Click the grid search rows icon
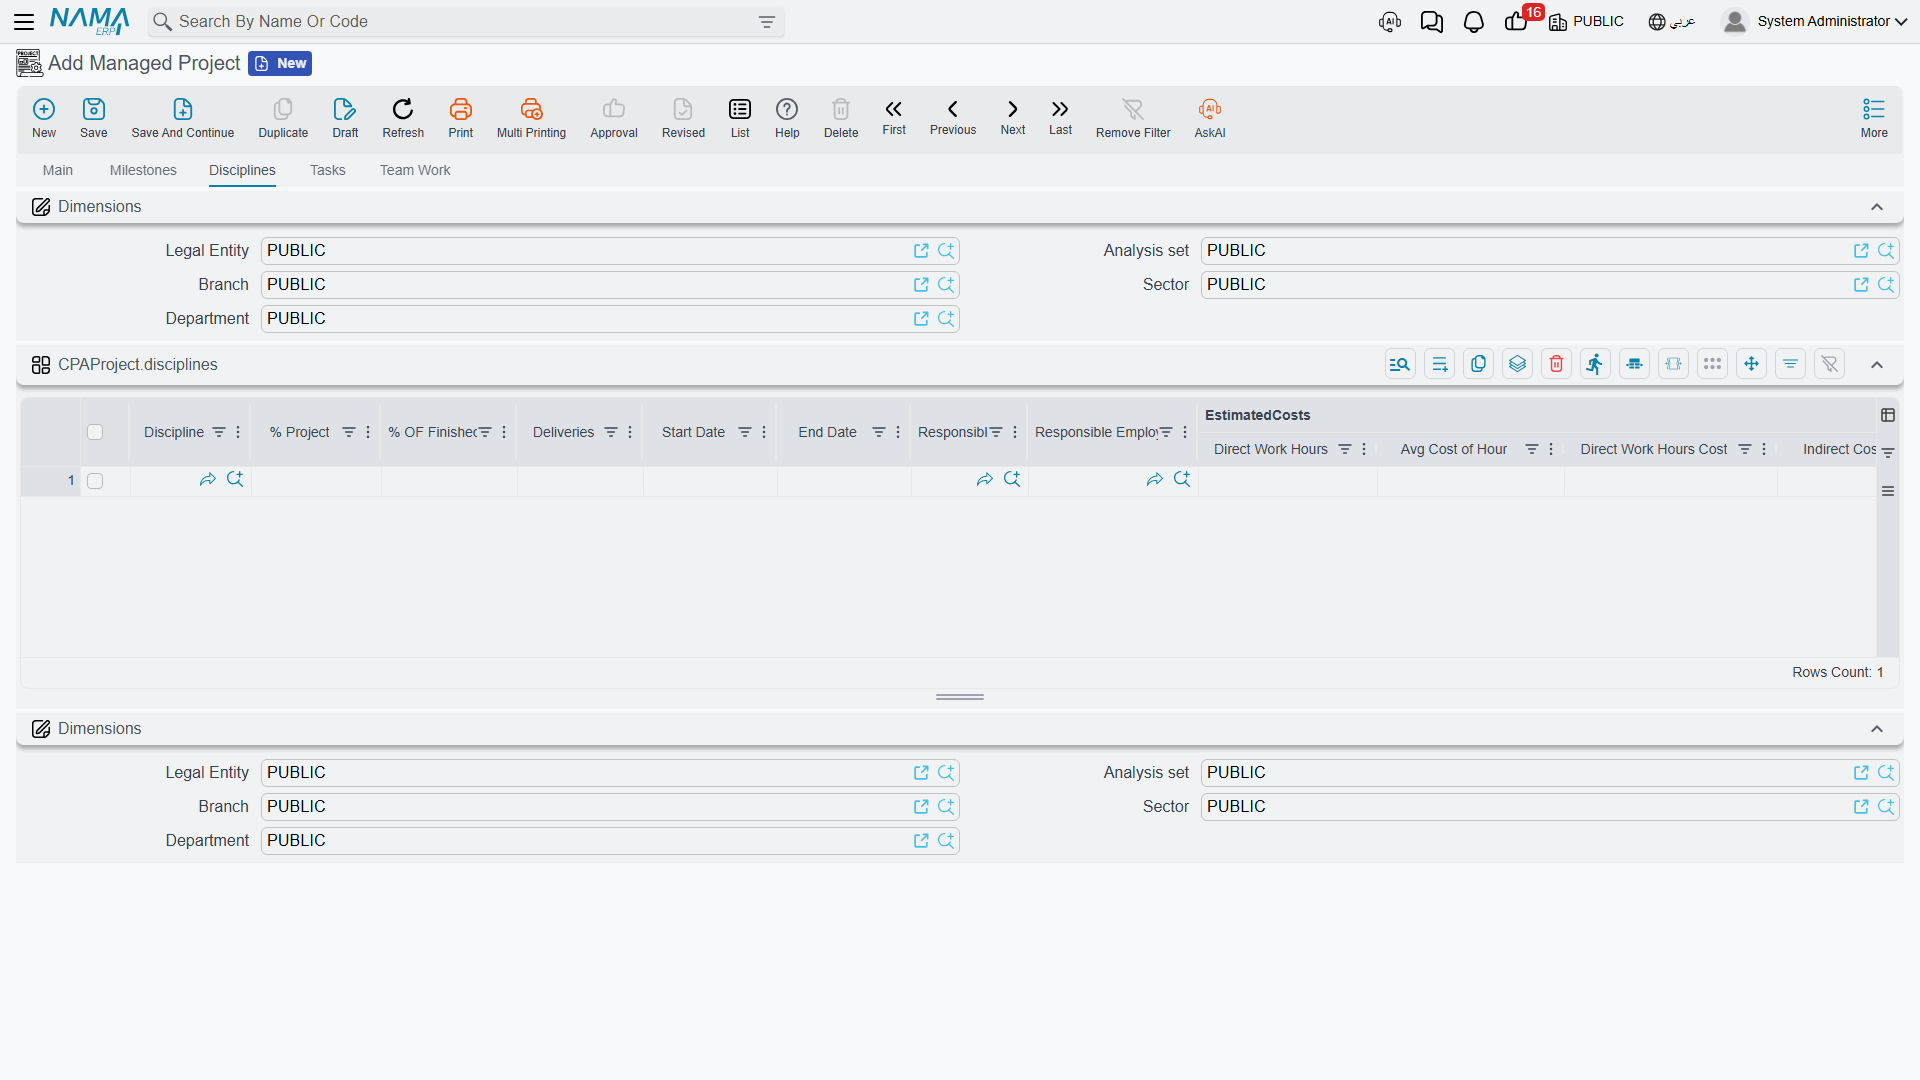 click(1400, 364)
